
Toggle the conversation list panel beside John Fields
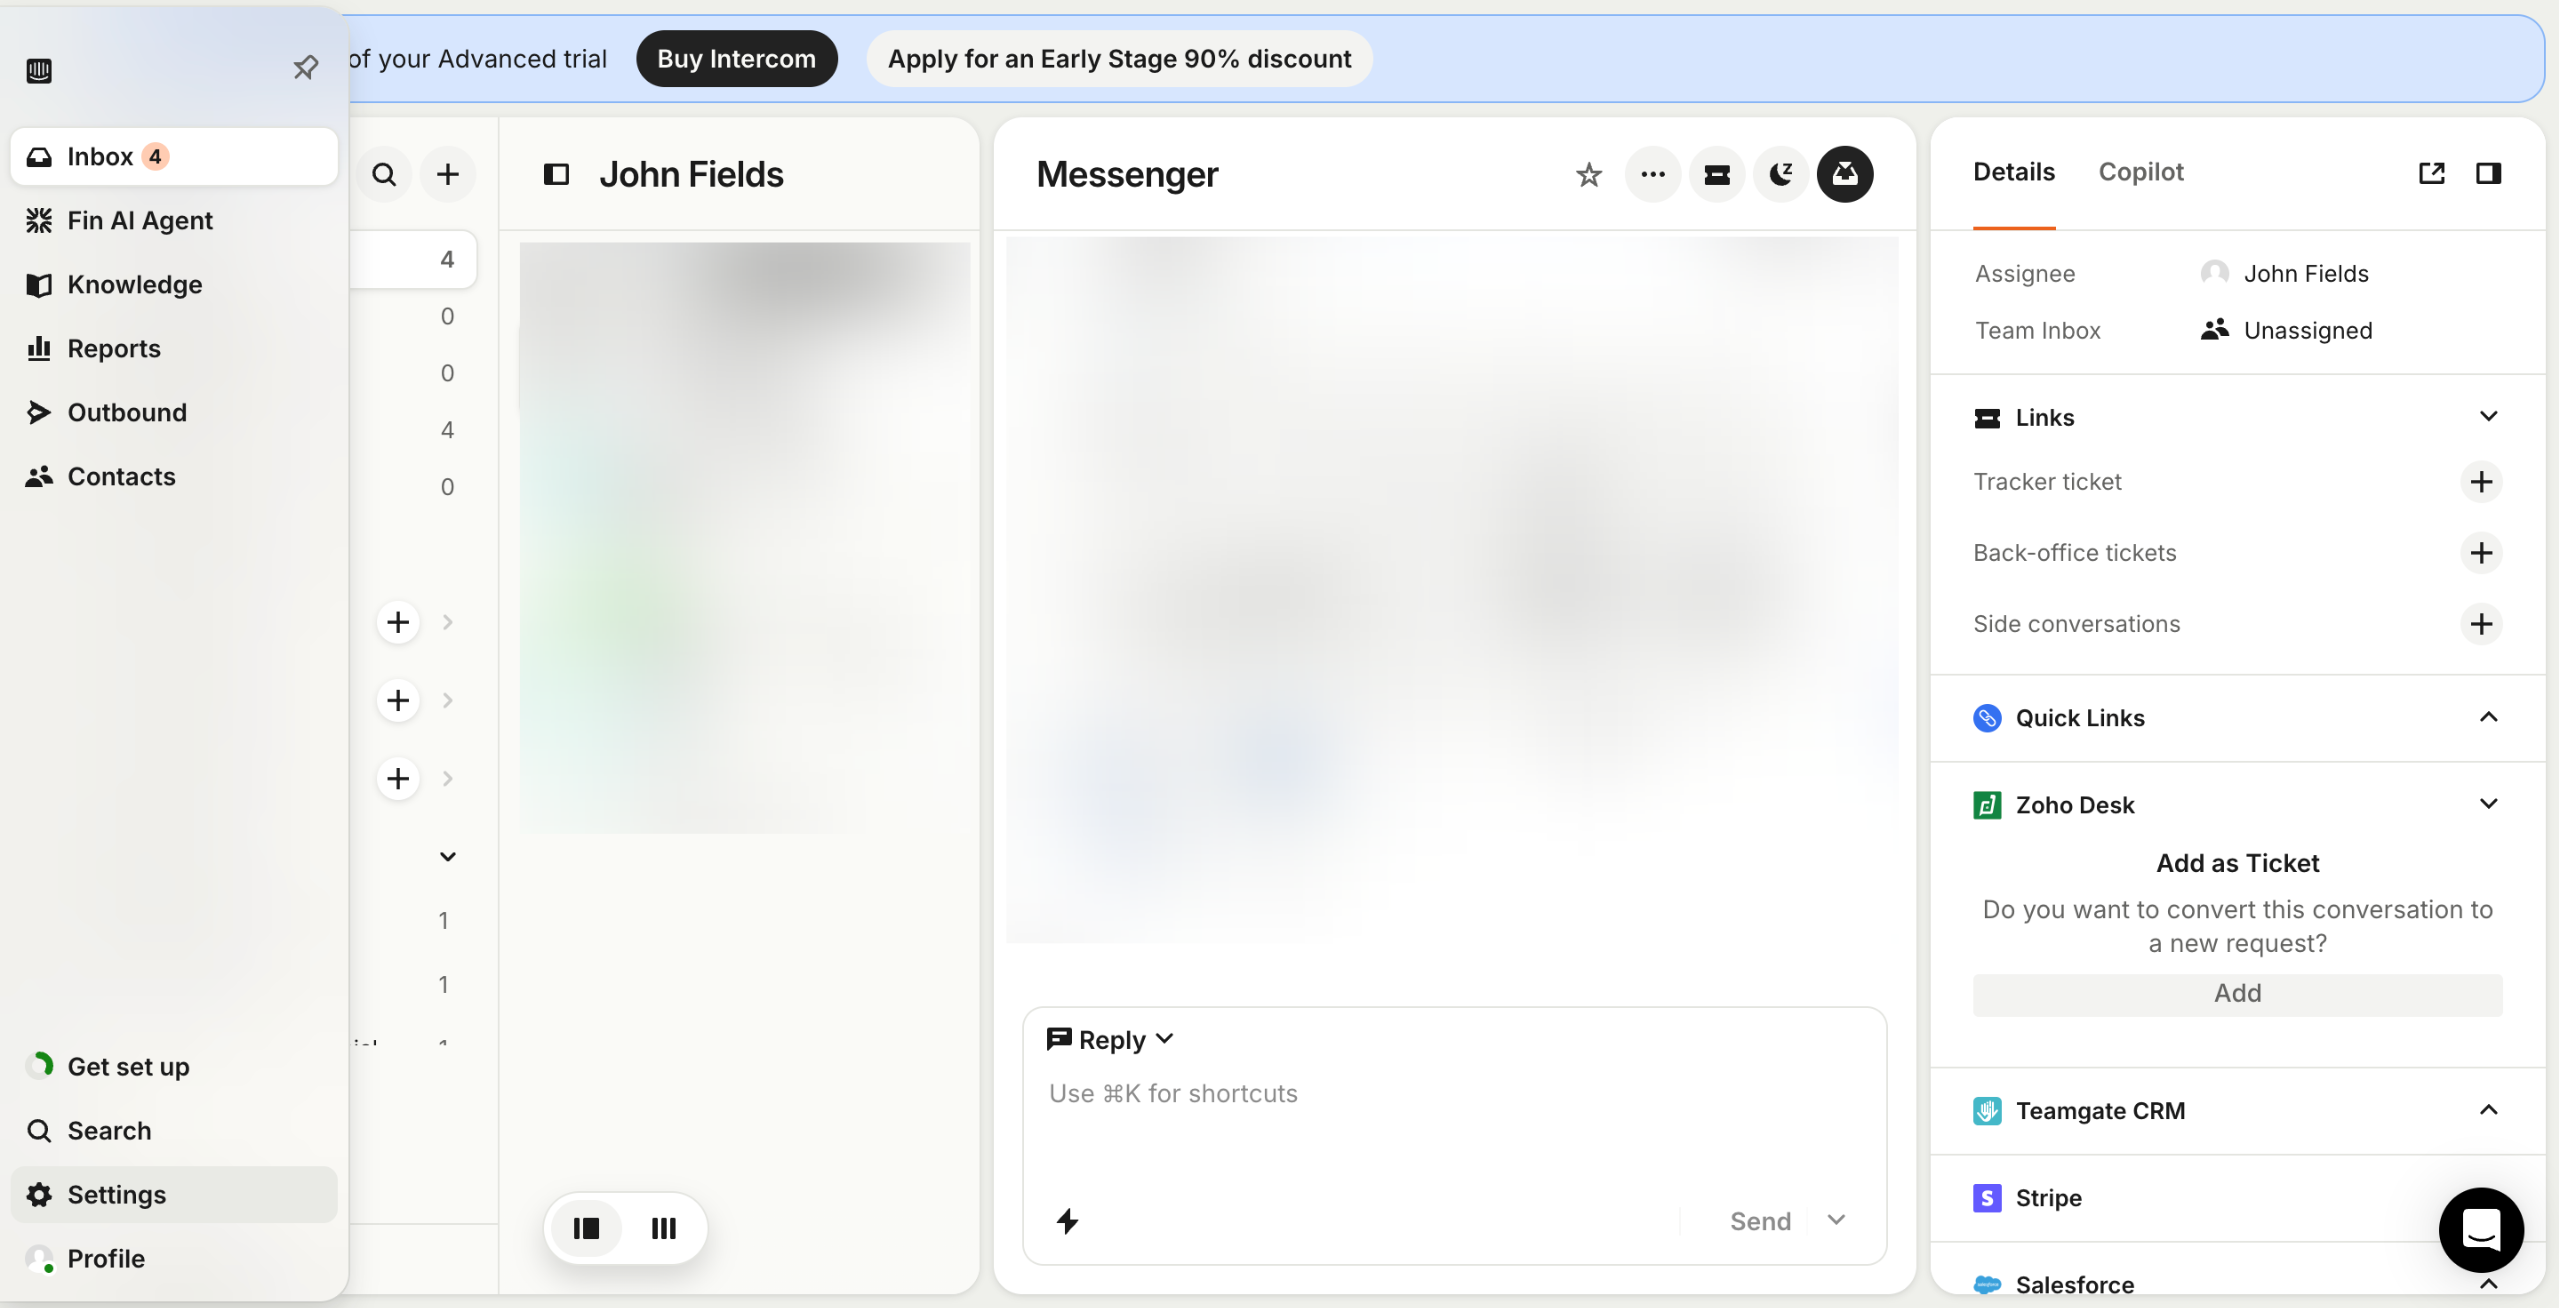click(x=556, y=175)
